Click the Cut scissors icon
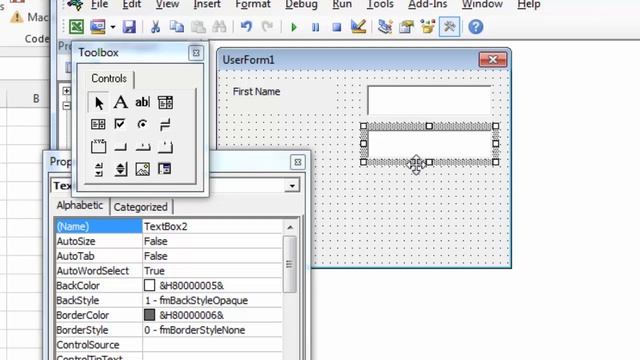Viewport: 640px width, 360px height. pyautogui.click(x=155, y=27)
